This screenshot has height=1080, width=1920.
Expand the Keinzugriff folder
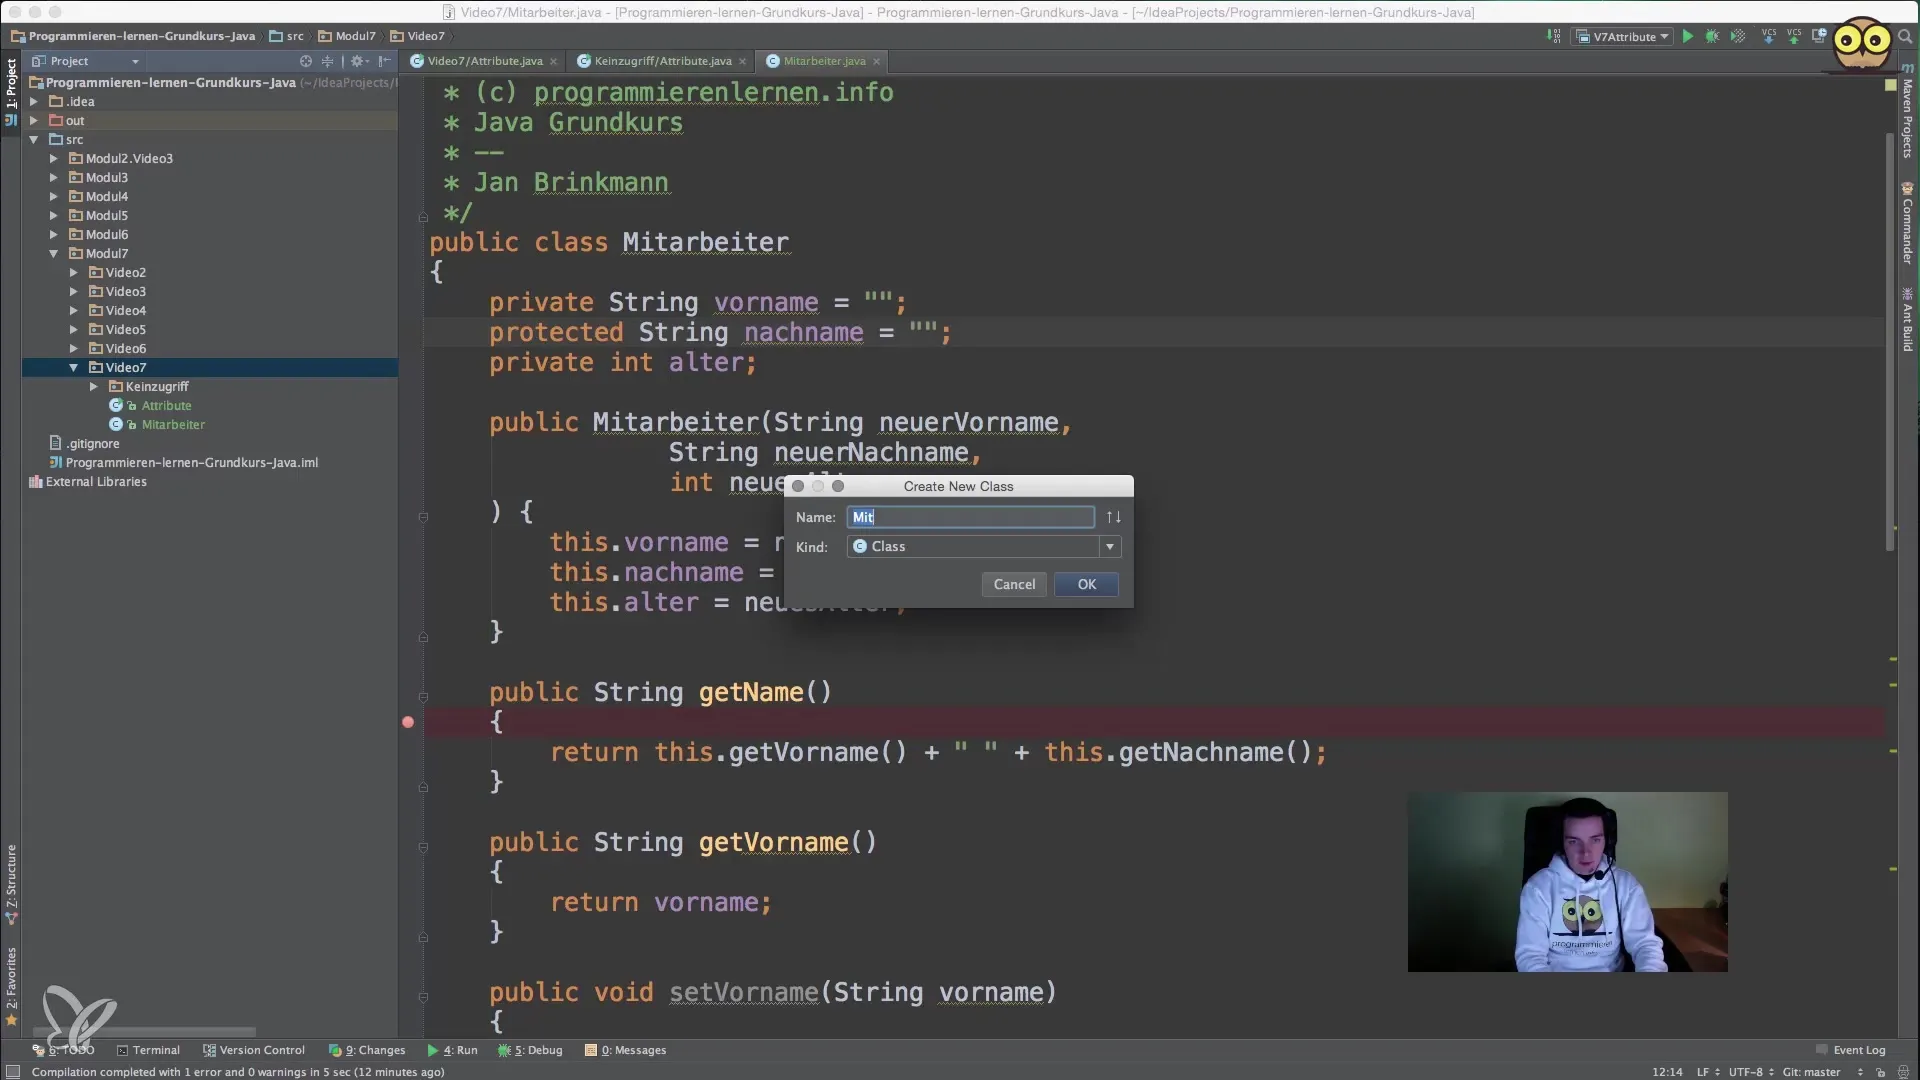pos(94,386)
